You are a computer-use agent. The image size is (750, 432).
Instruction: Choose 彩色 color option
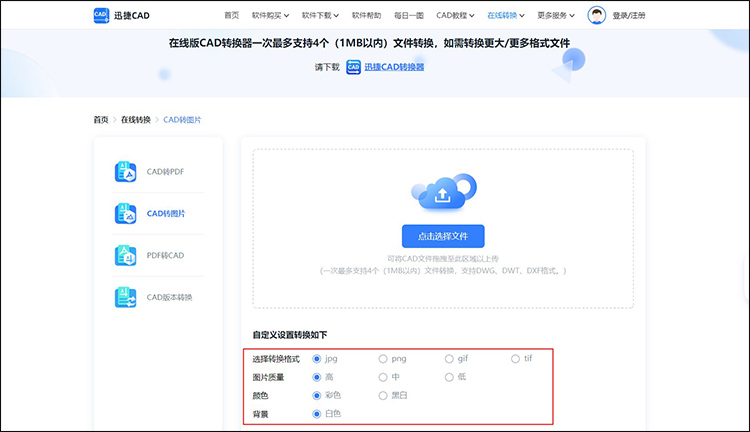317,396
